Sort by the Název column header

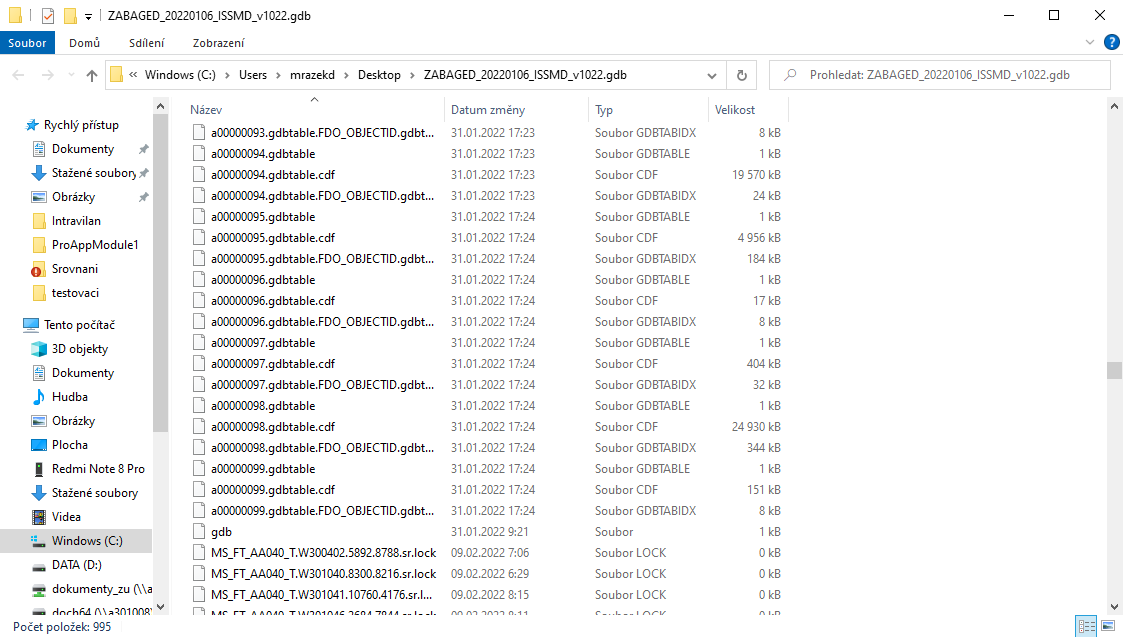click(206, 110)
